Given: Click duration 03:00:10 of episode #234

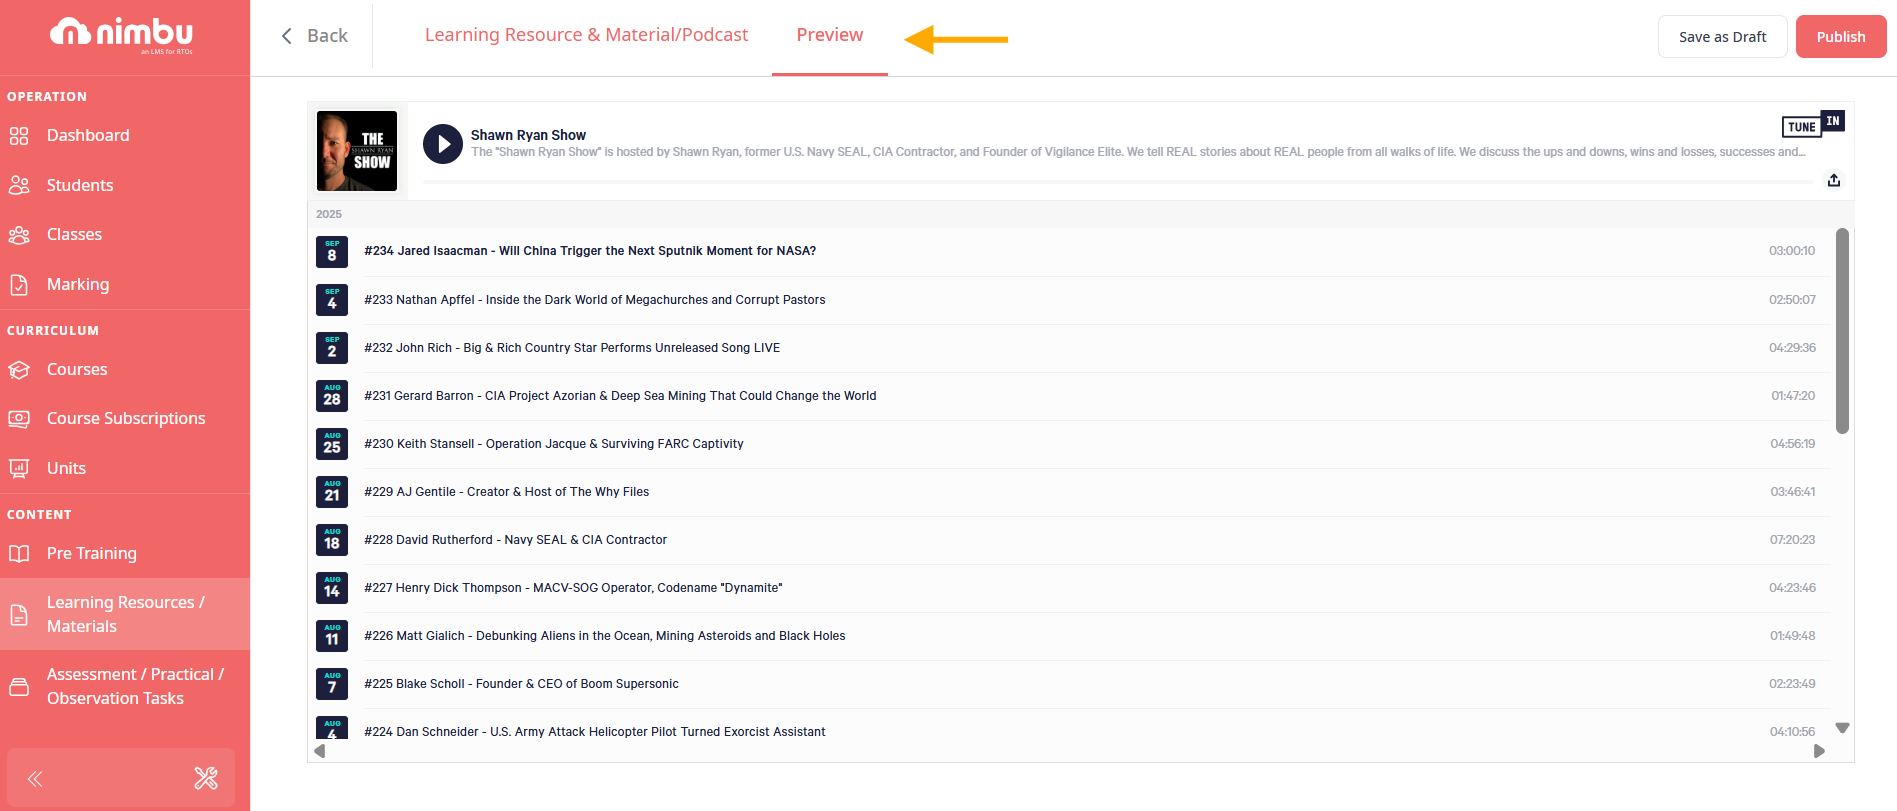Looking at the screenshot, I should (1792, 252).
